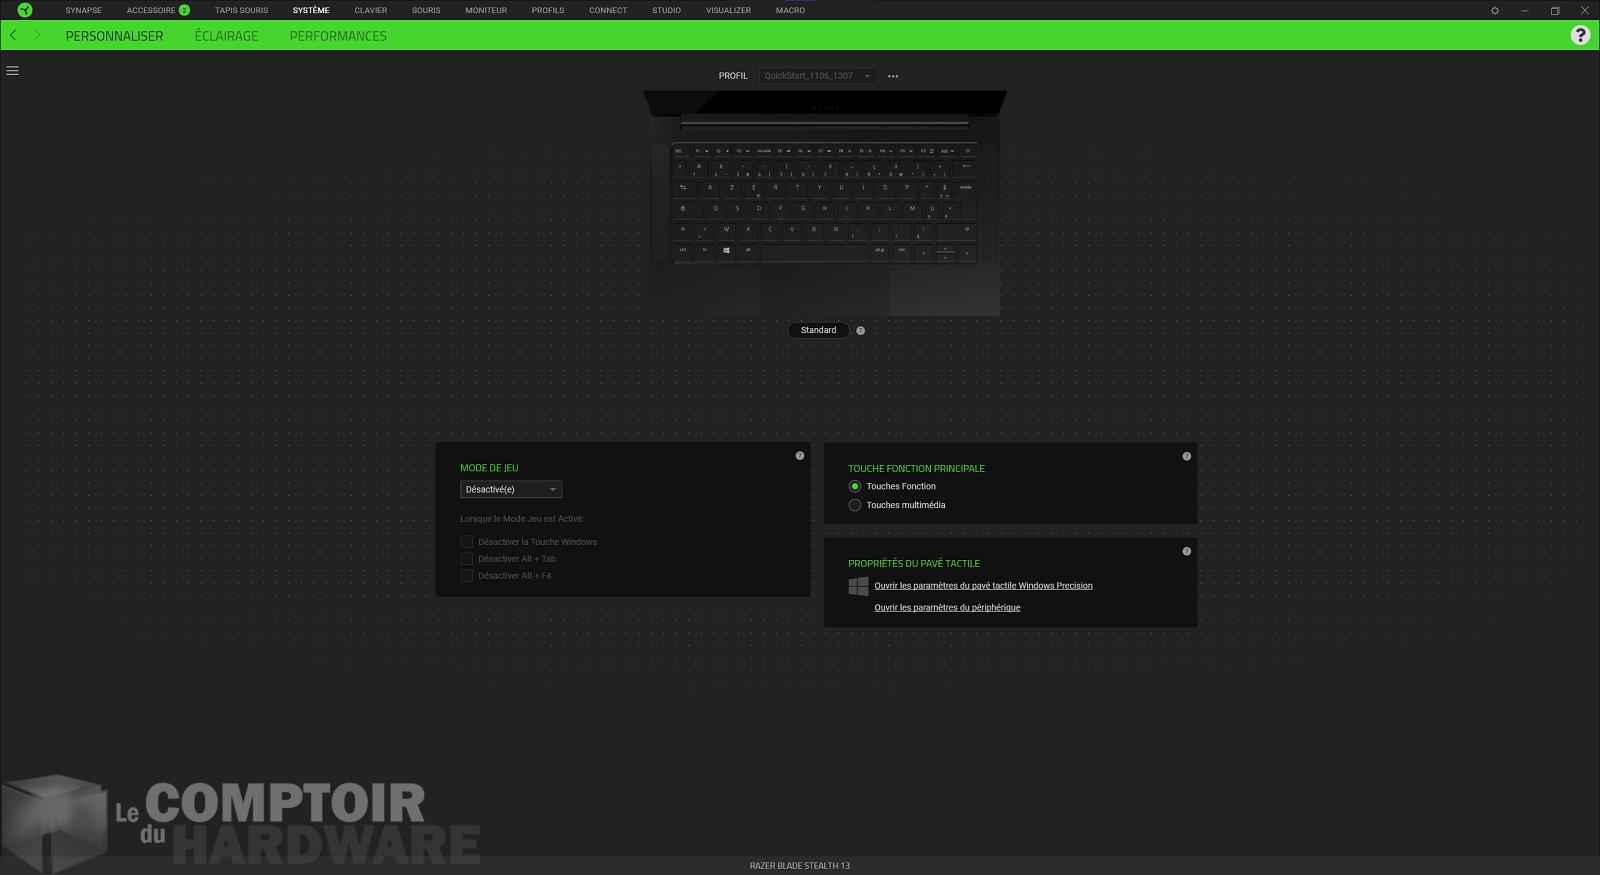This screenshot has height=875, width=1600.
Task: Click the Razer logo icon
Action: click(25, 10)
